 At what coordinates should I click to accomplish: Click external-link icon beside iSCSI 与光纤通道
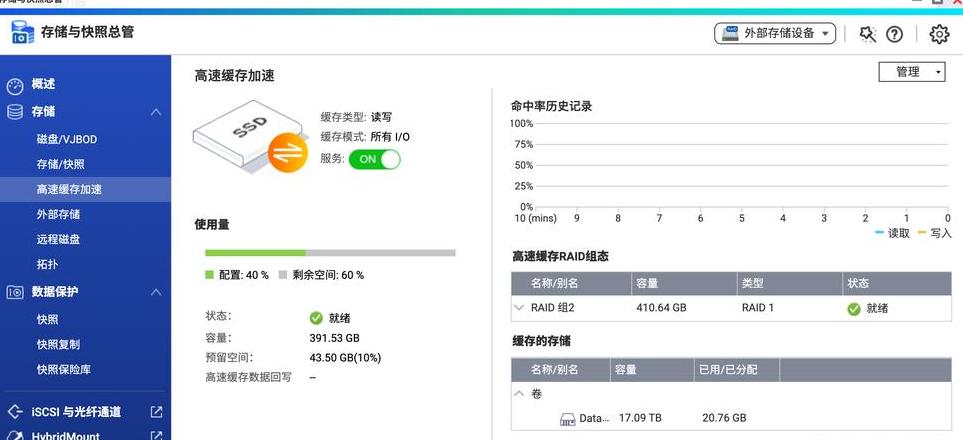[x=157, y=412]
